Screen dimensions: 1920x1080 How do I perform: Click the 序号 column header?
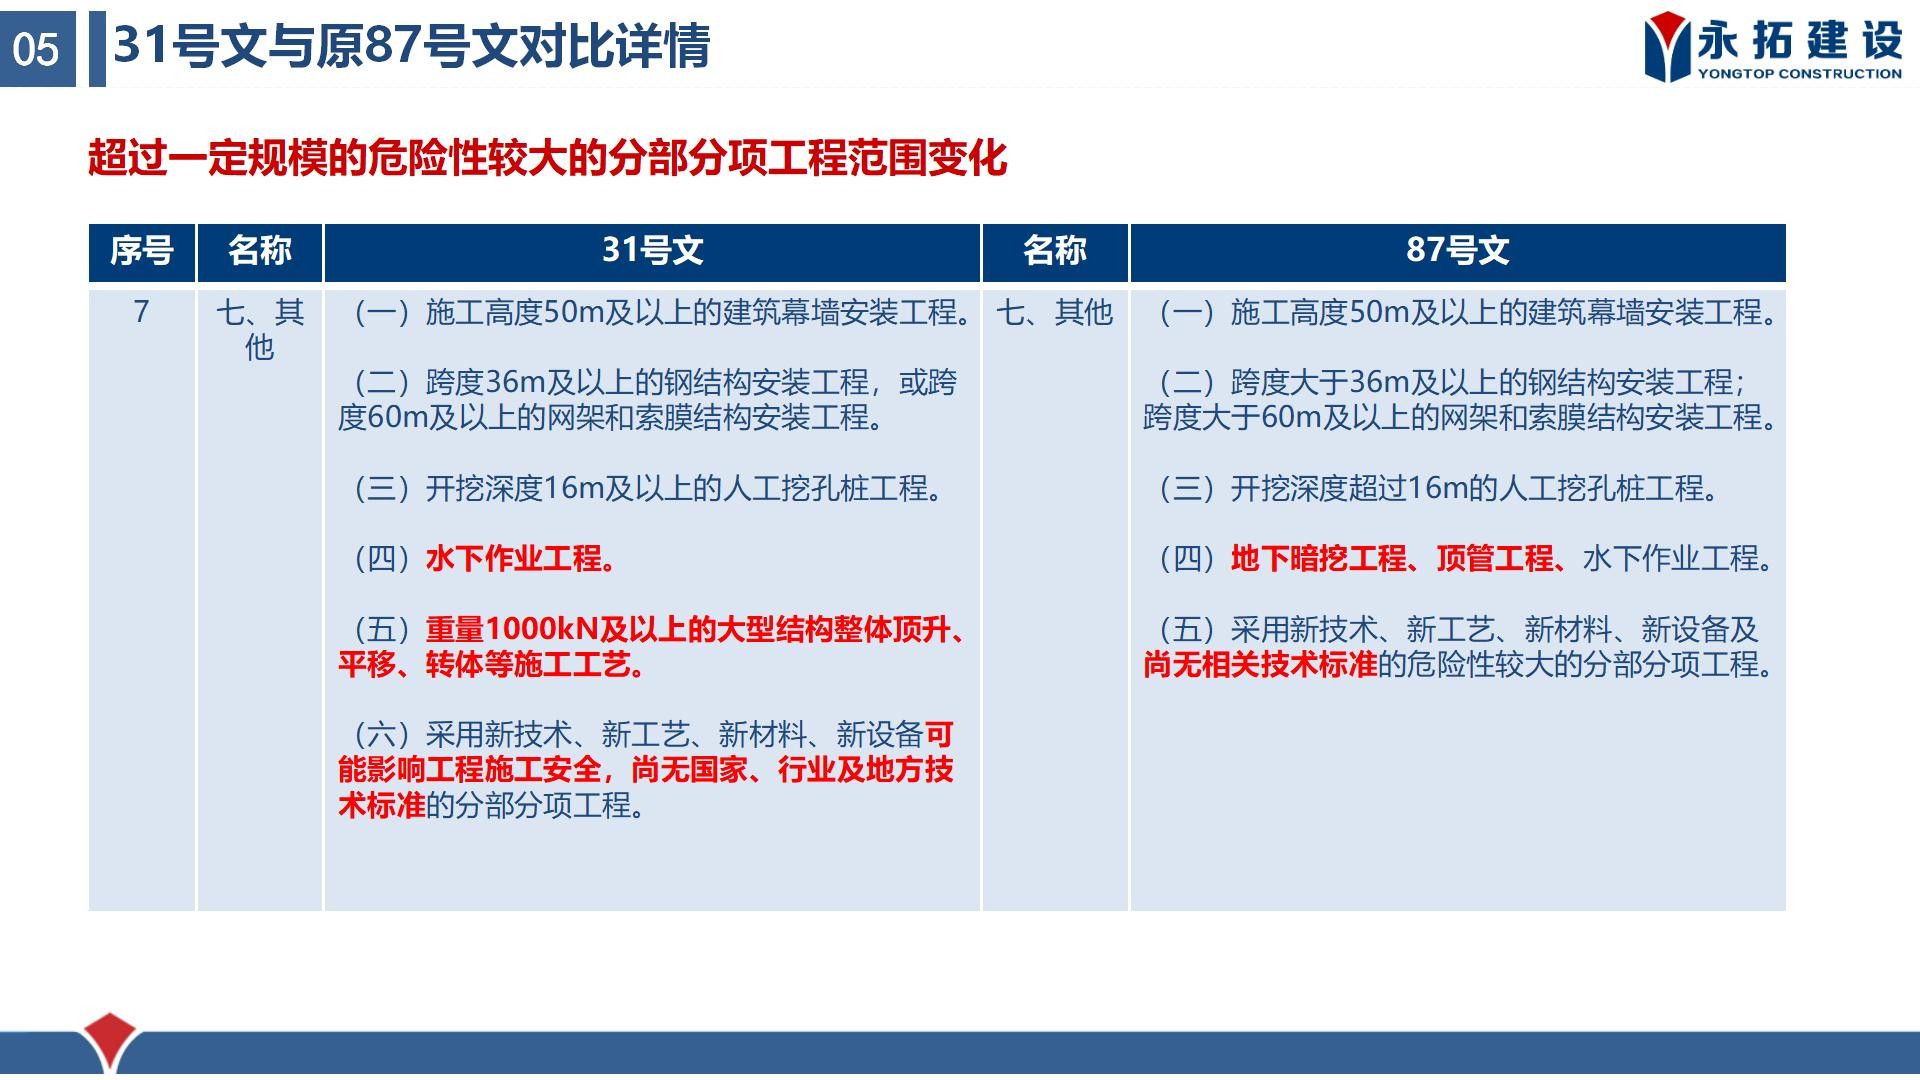(x=141, y=251)
